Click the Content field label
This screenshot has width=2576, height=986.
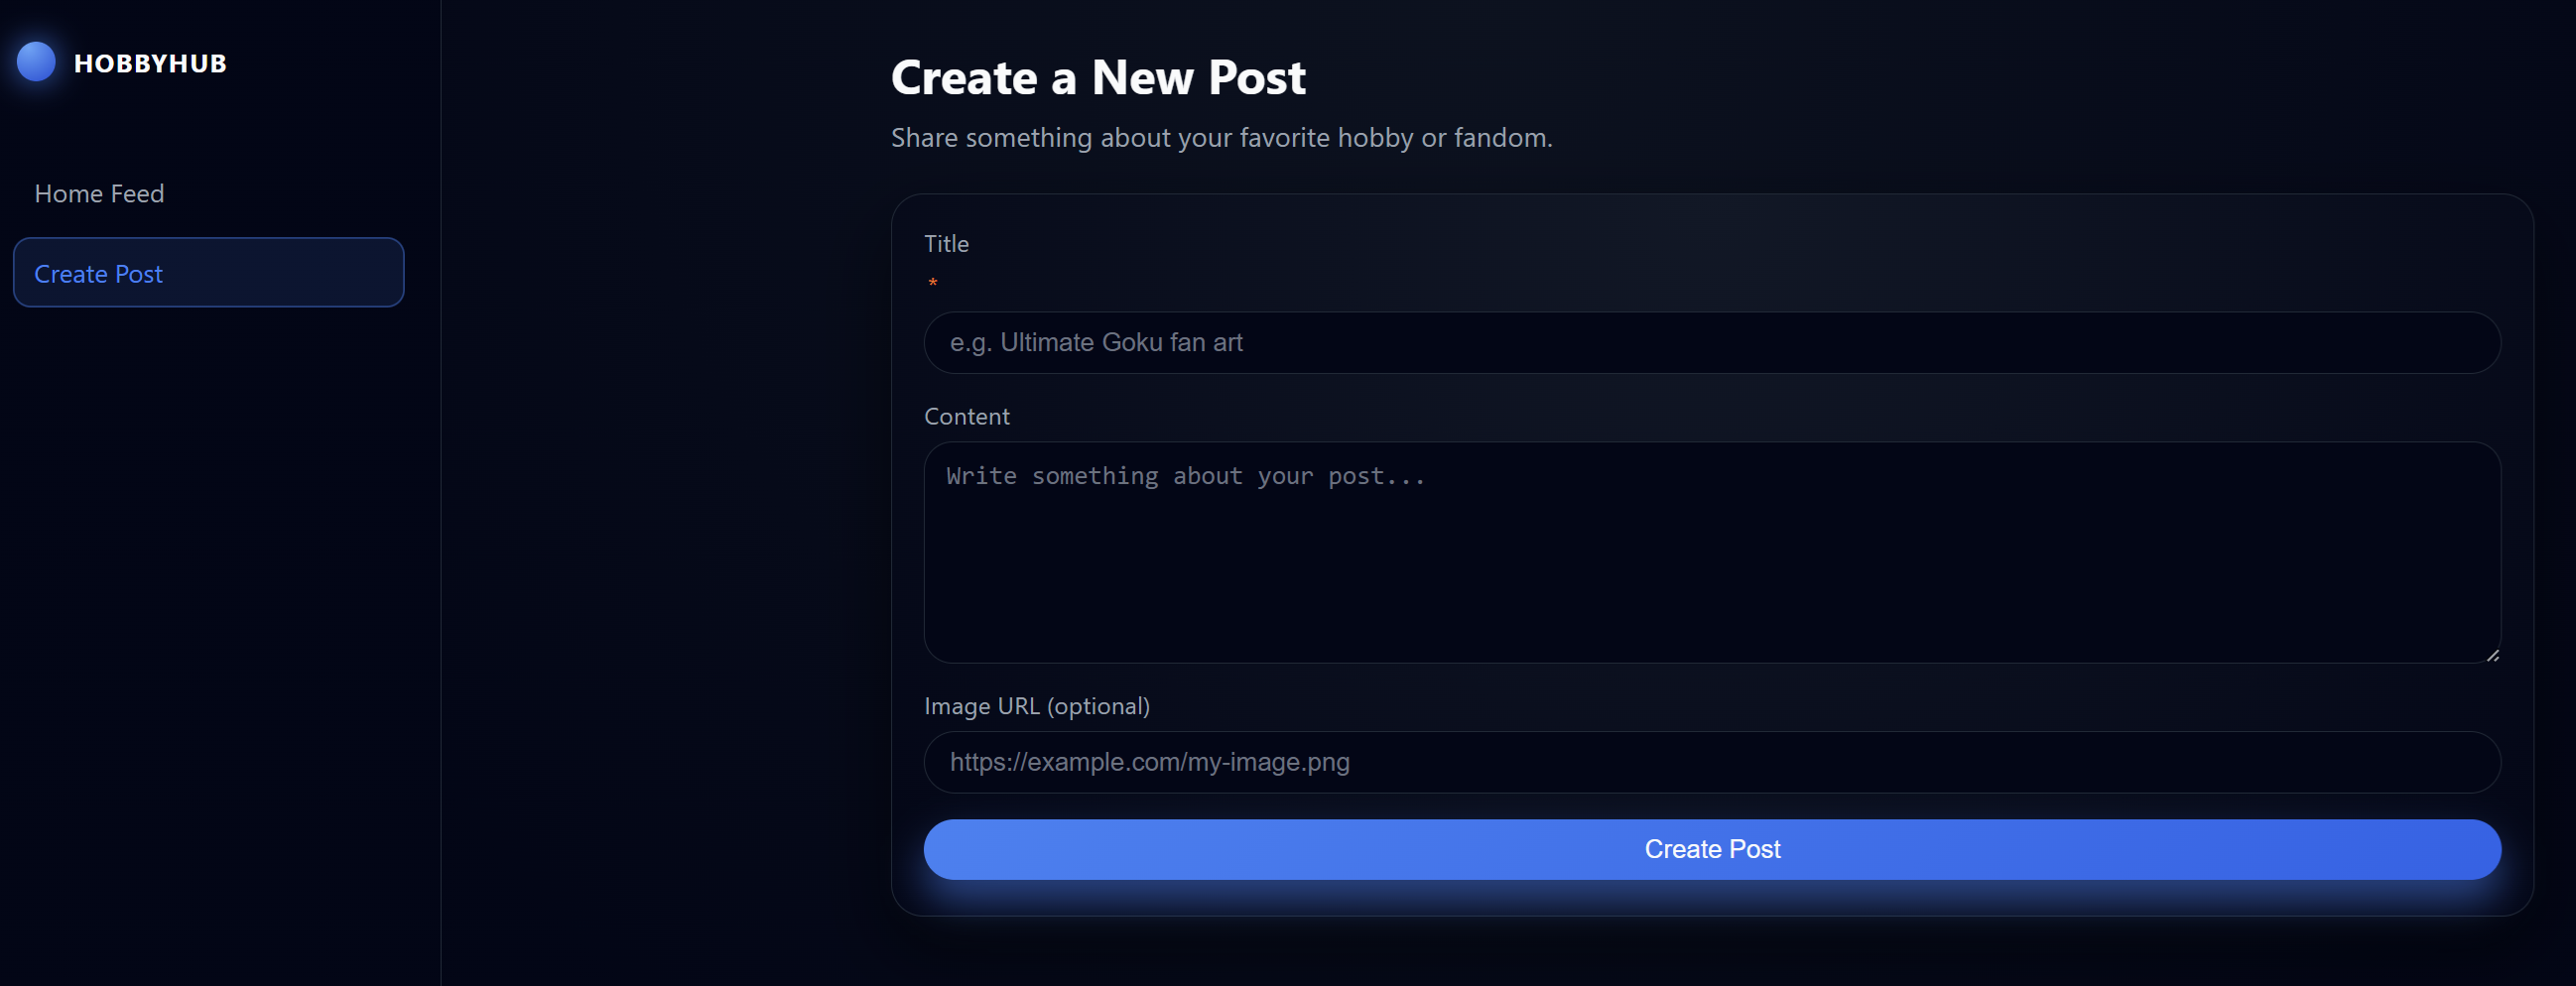tap(966, 416)
